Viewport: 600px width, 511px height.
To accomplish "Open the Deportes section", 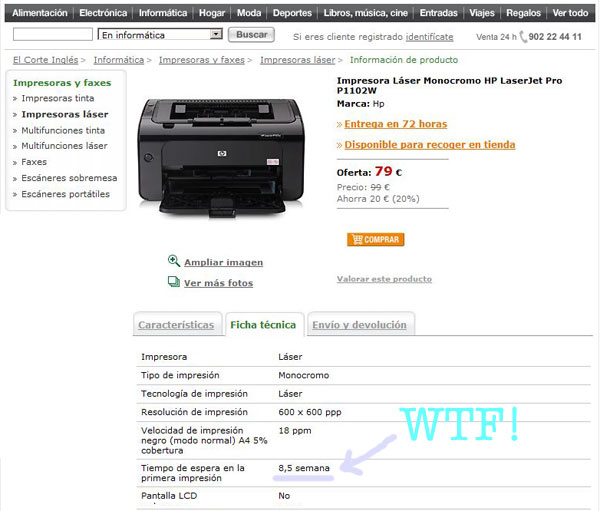I will click(x=292, y=13).
